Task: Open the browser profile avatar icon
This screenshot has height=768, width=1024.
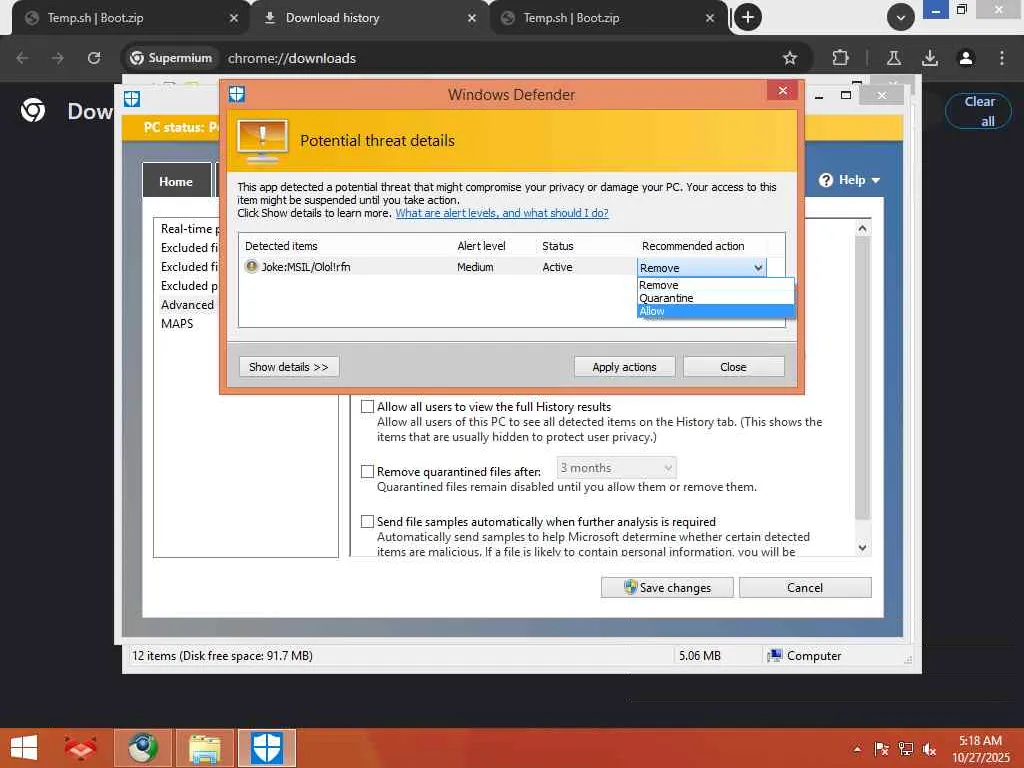Action: 965,58
